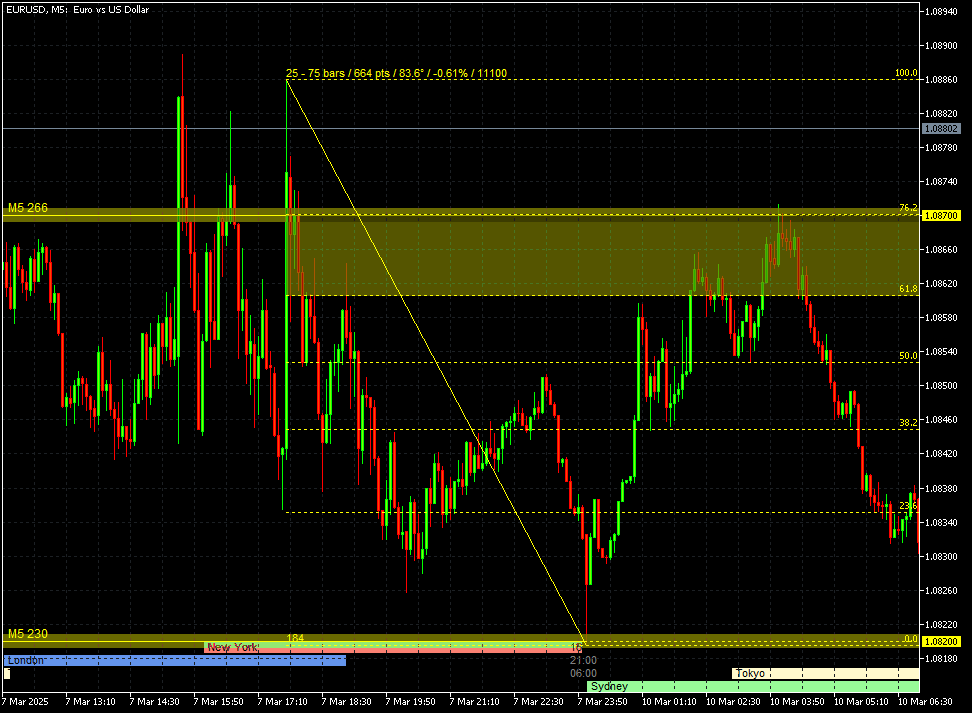Screen dimensions: 972x713
Task: Click the 1.08900 price scale value
Action: [941, 46]
